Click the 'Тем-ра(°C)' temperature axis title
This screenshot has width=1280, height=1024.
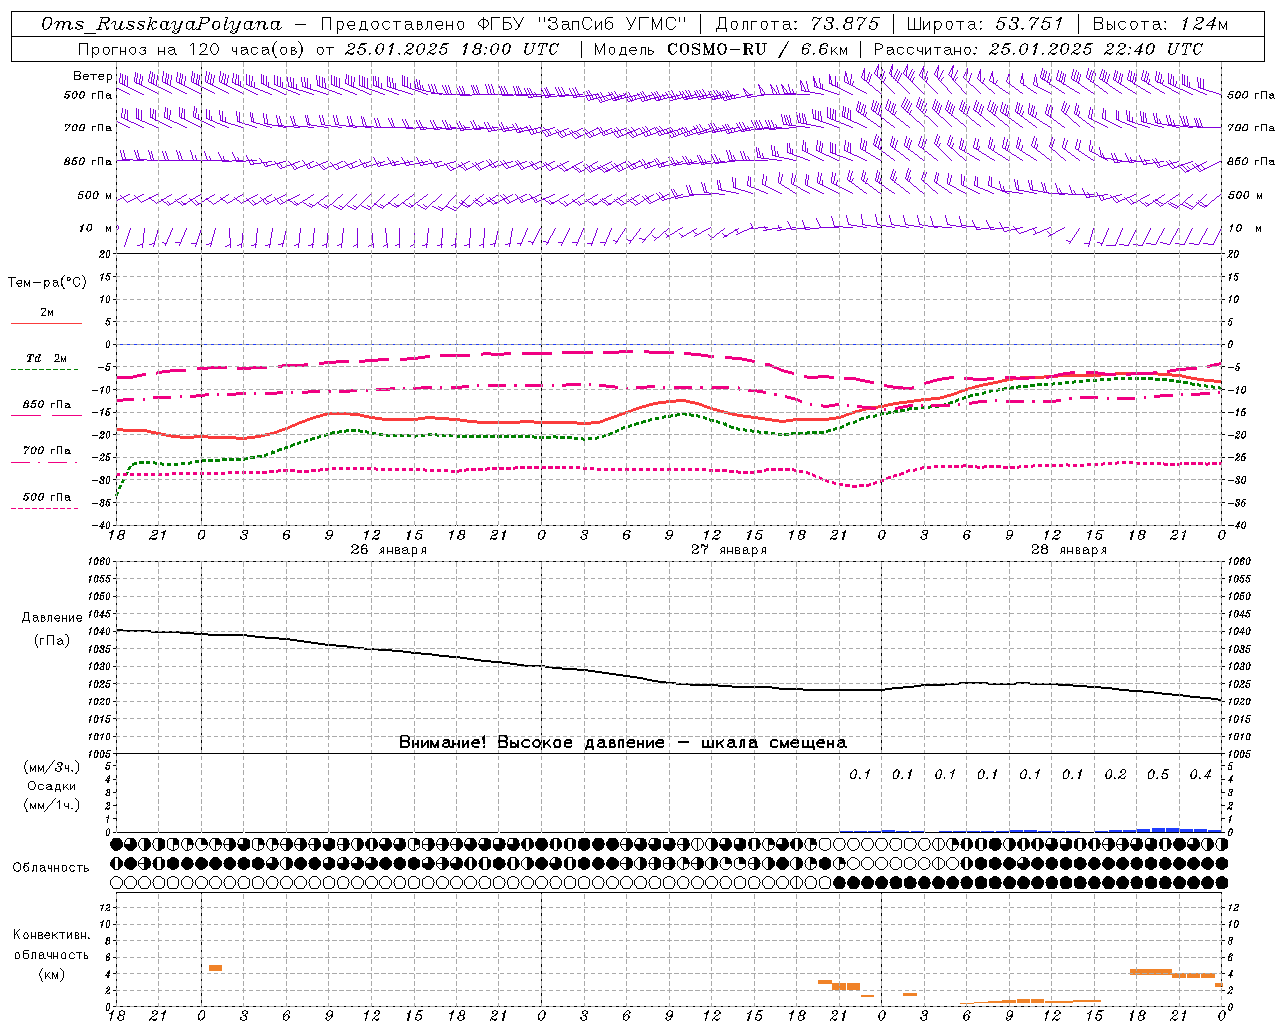click(x=47, y=283)
